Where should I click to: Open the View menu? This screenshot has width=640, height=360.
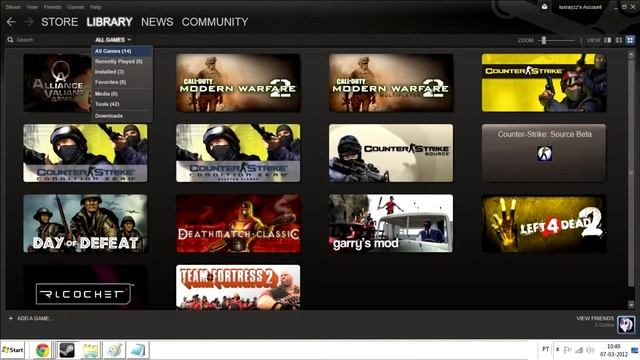pyautogui.click(x=32, y=7)
